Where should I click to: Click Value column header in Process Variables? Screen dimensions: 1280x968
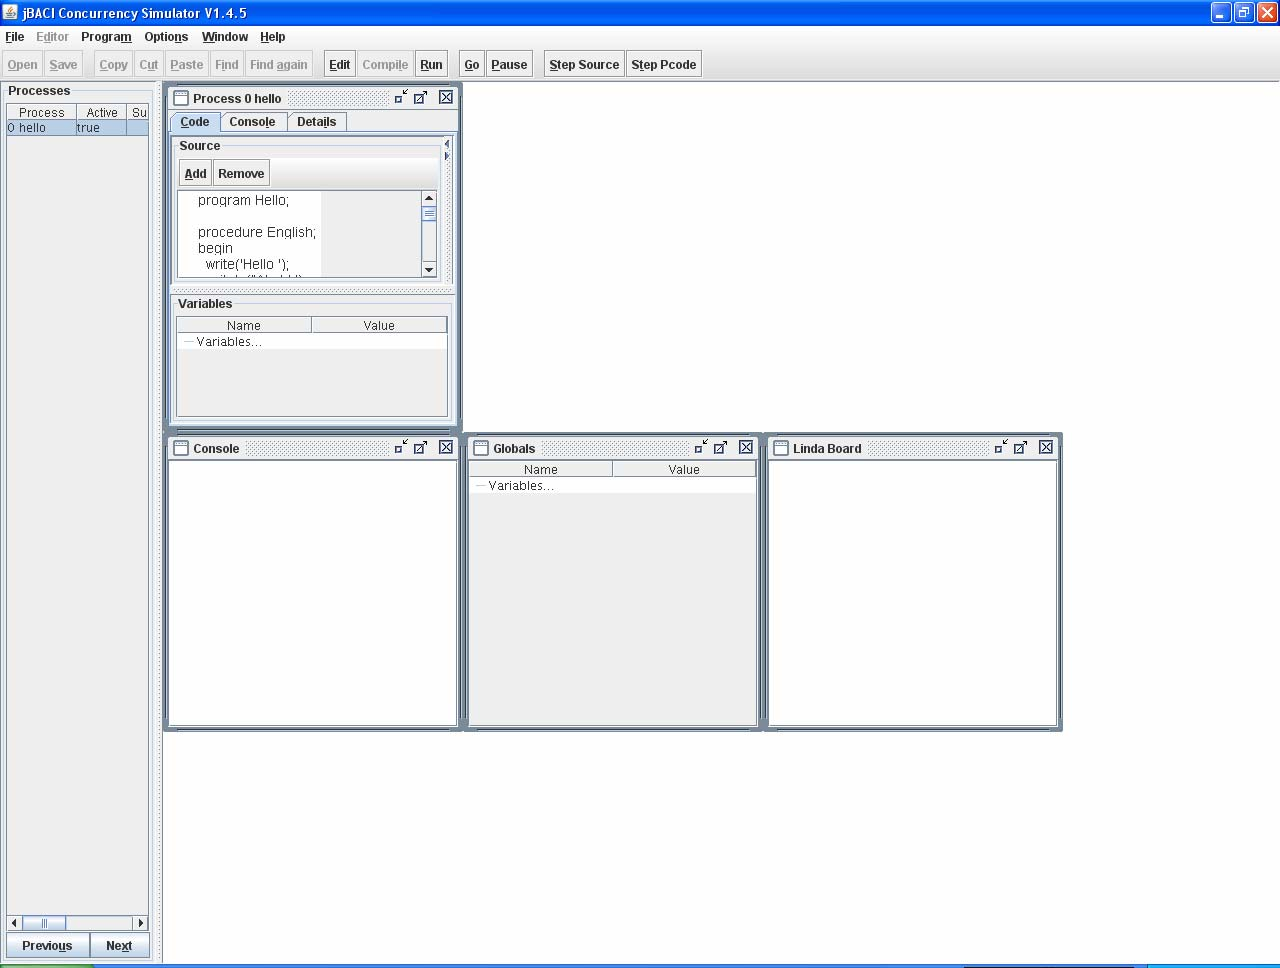pos(379,325)
